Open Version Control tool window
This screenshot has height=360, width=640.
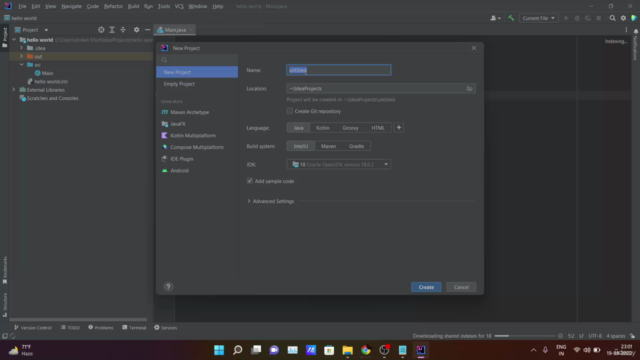point(33,327)
